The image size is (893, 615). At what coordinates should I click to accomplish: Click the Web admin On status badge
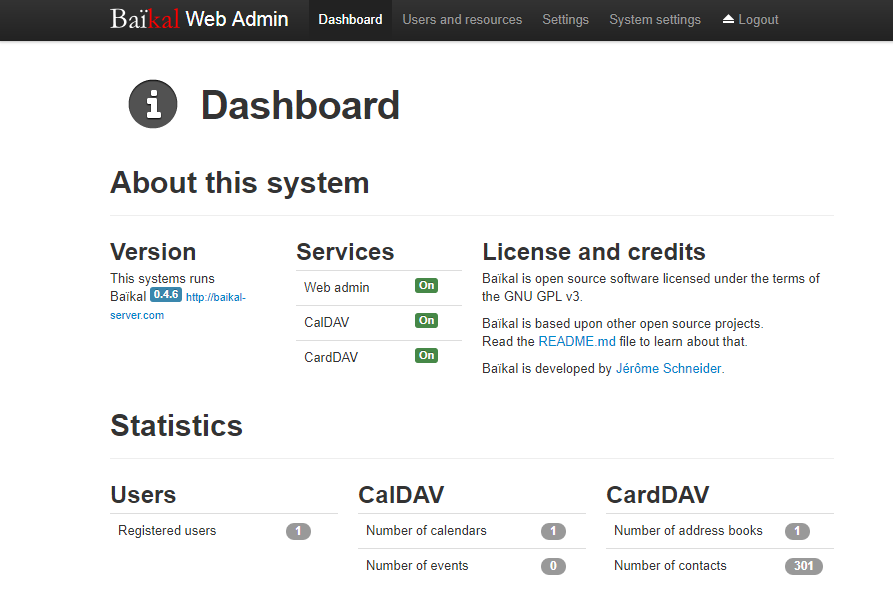coord(426,286)
